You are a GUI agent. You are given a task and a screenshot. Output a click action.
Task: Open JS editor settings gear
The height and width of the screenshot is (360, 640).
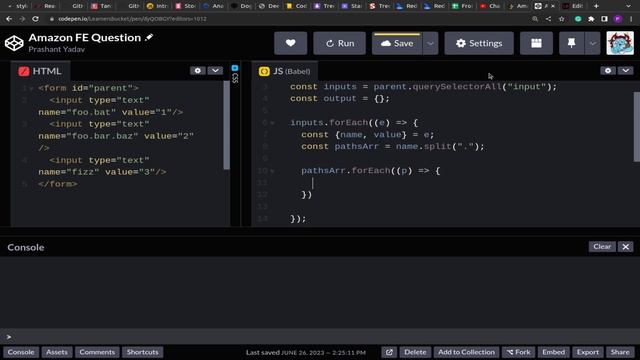608,71
